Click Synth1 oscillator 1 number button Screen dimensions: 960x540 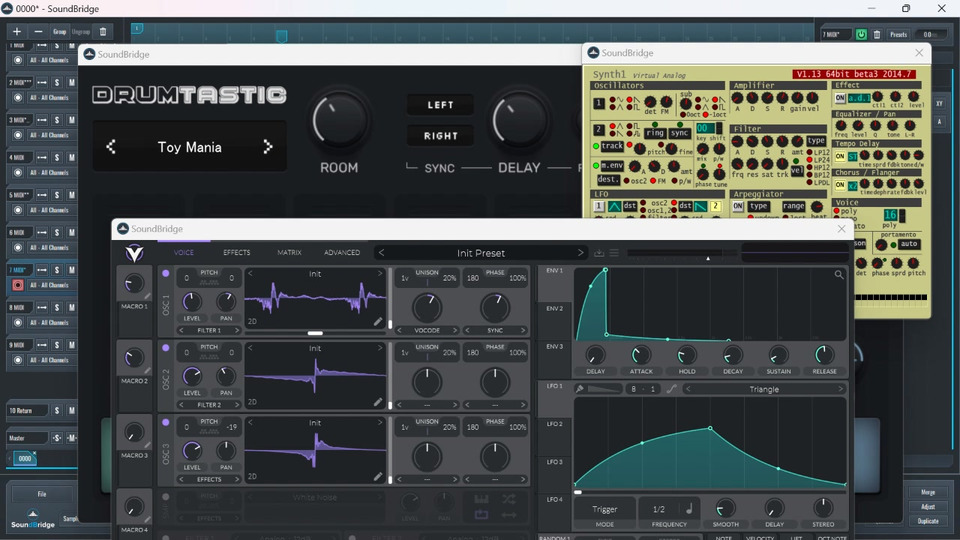599,103
